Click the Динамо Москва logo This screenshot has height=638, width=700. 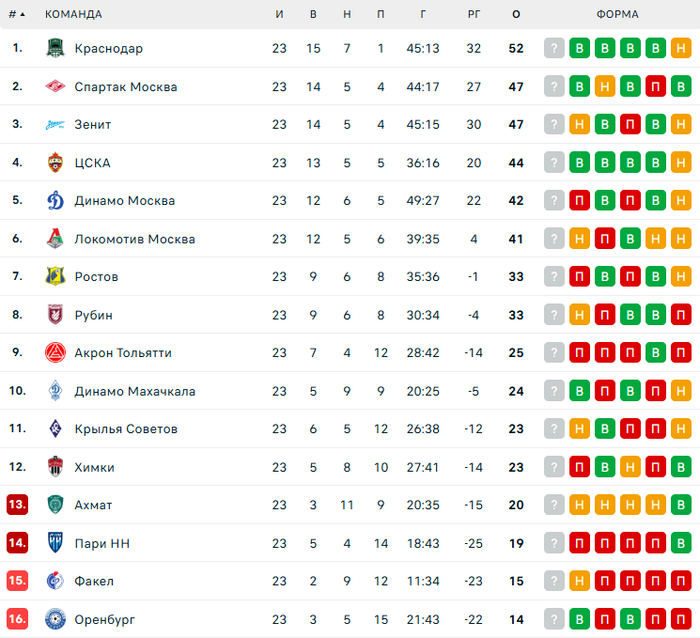pos(55,200)
